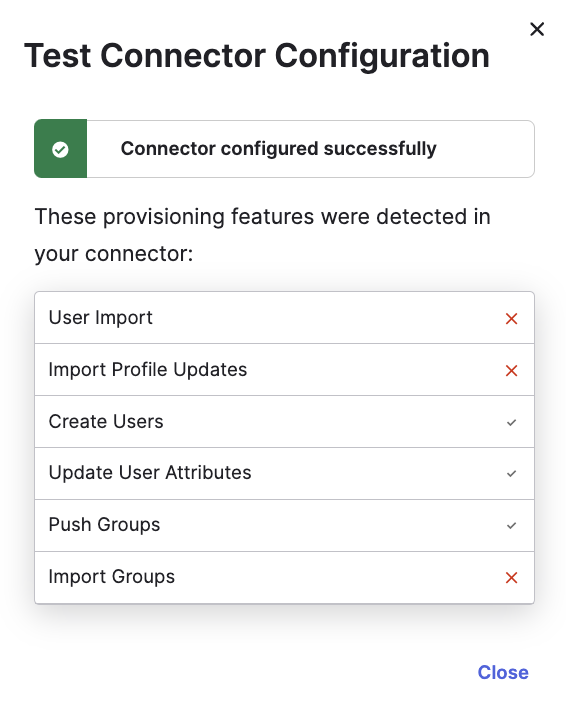
Task: Click the provisioning features detected description text
Action: click(x=262, y=235)
